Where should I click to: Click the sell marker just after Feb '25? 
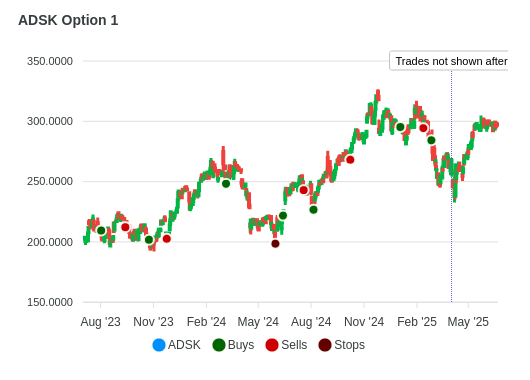[423, 128]
